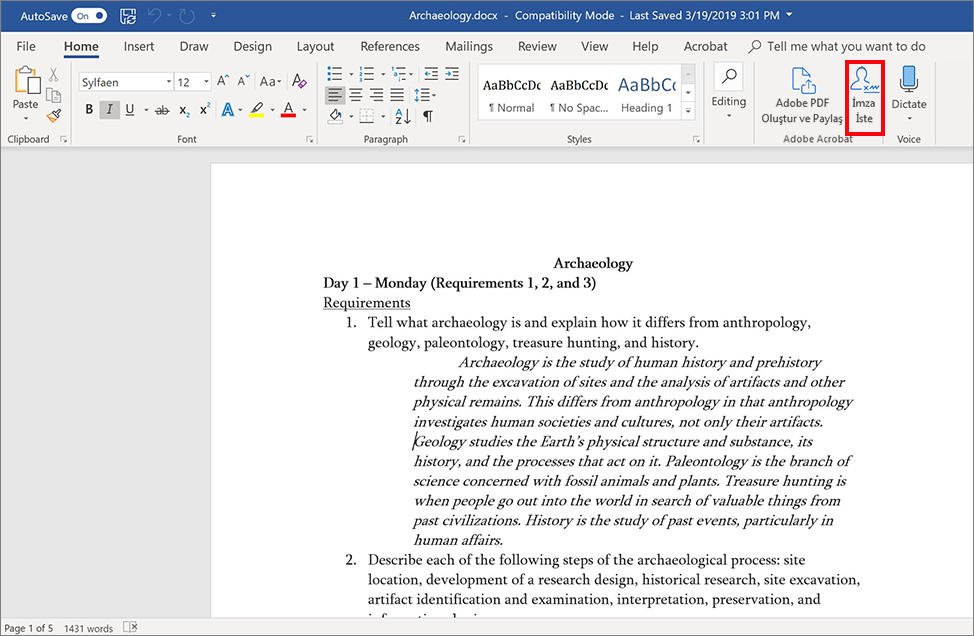This screenshot has height=636, width=974.
Task: Open the File tab
Action: point(26,47)
